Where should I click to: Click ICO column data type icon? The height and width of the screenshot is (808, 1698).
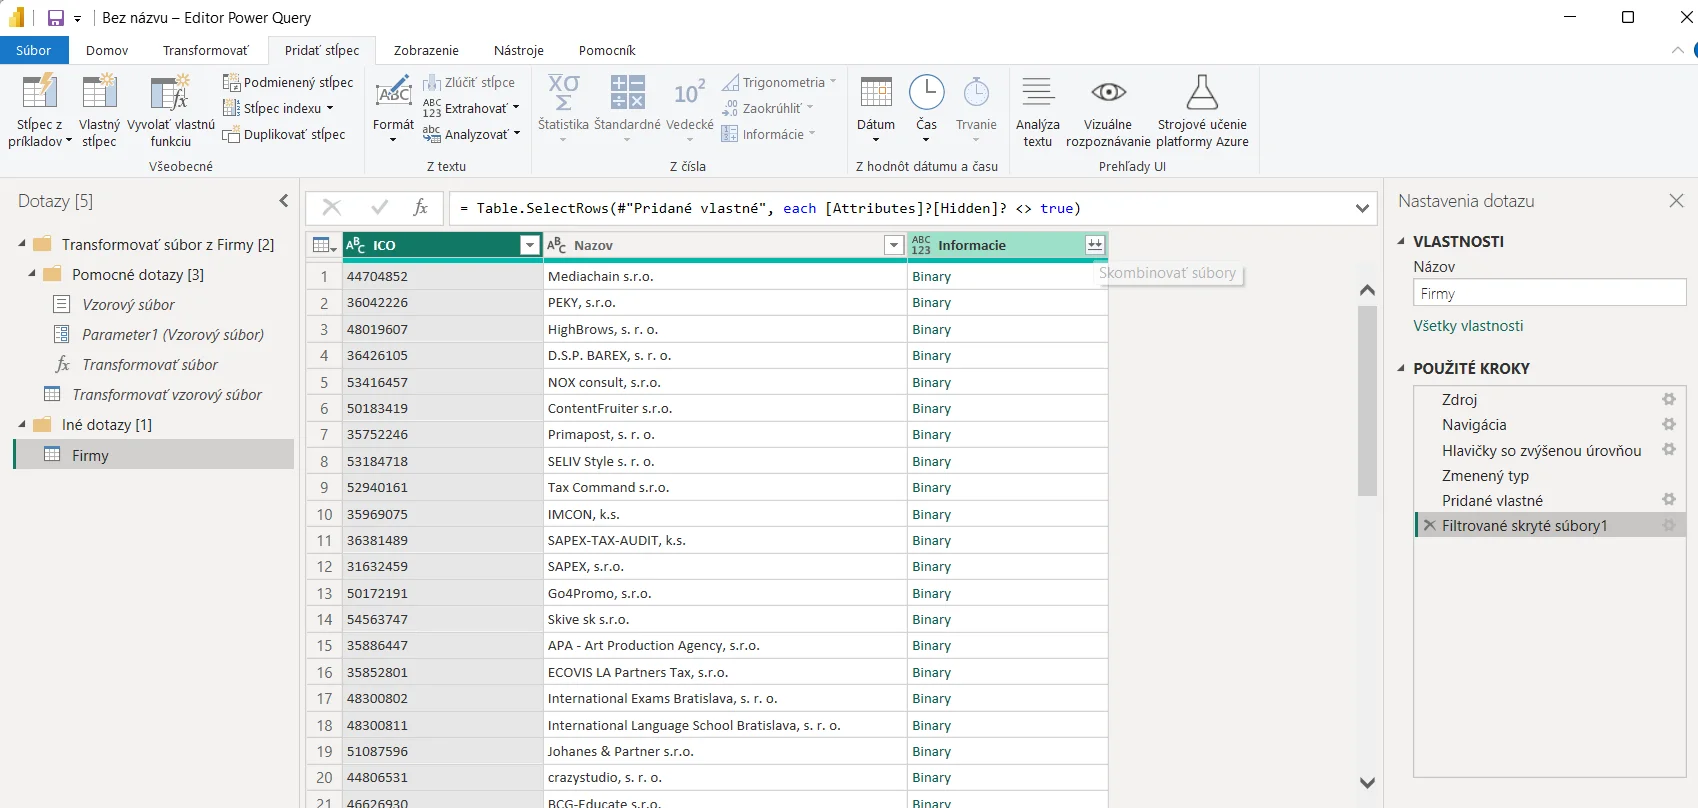pyautogui.click(x=356, y=245)
